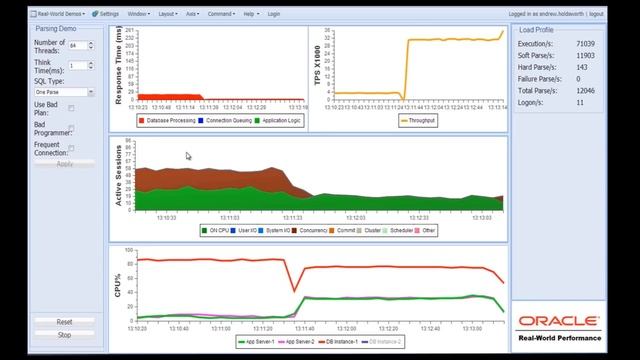Click the Parsing Demo panel title
640x360 pixels.
[x=56, y=29]
